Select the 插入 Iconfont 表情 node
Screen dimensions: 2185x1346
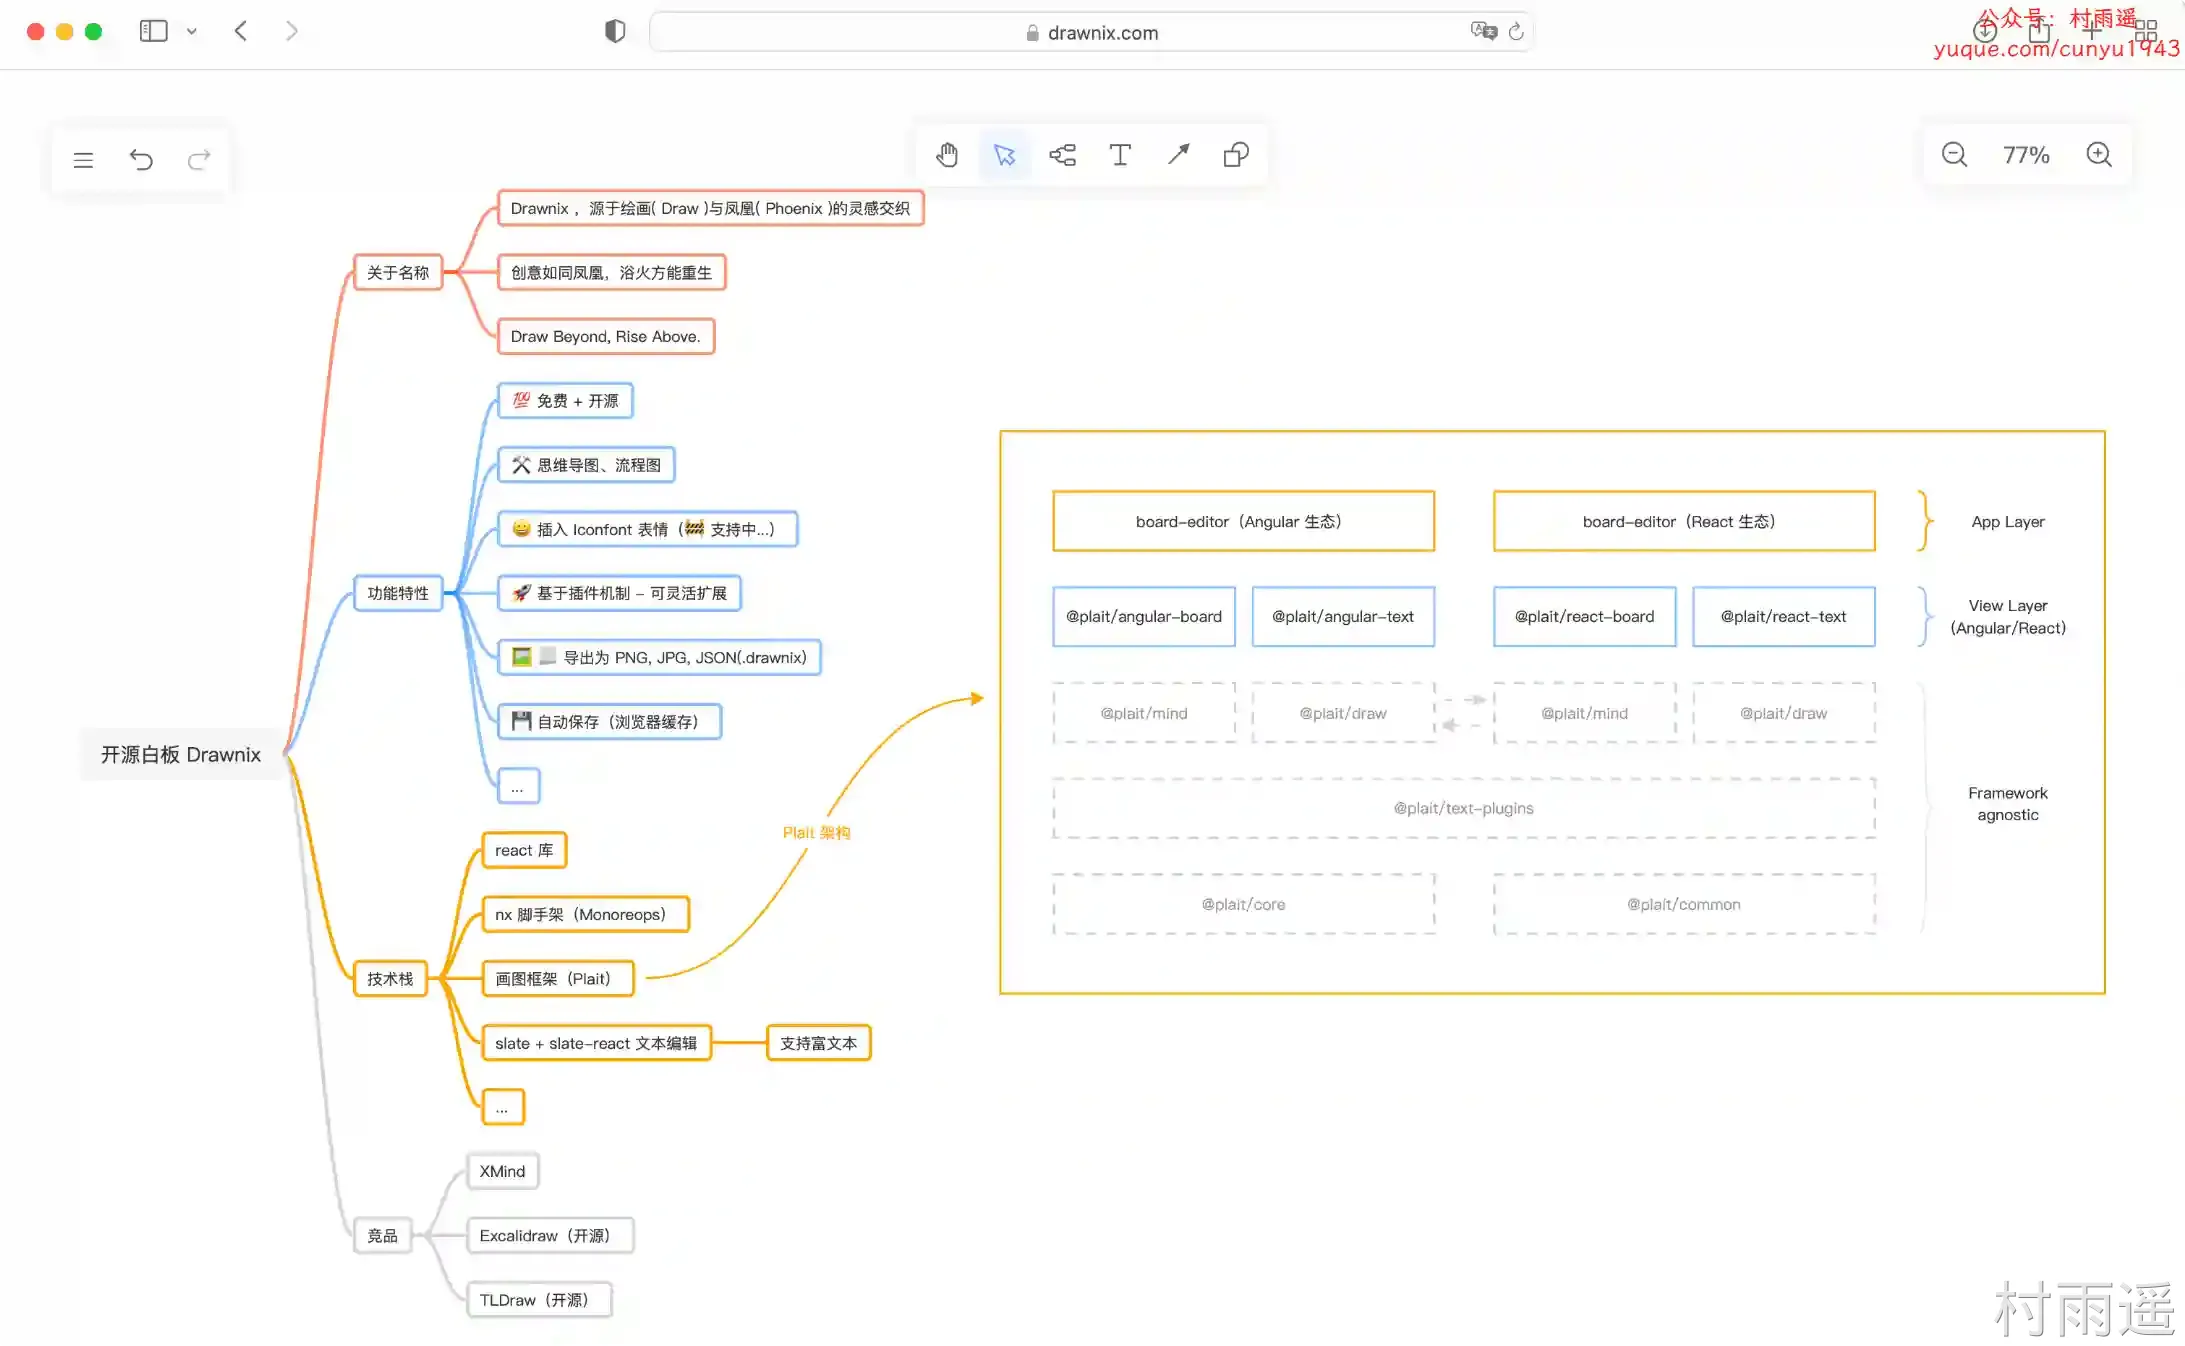pos(648,529)
